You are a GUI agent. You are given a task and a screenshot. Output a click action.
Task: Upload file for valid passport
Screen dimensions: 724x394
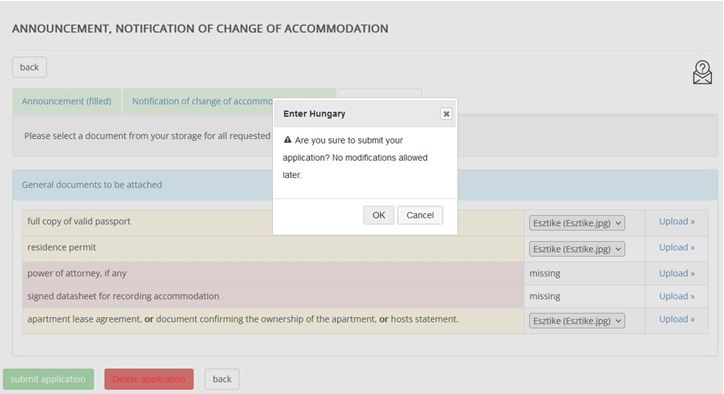(x=676, y=222)
